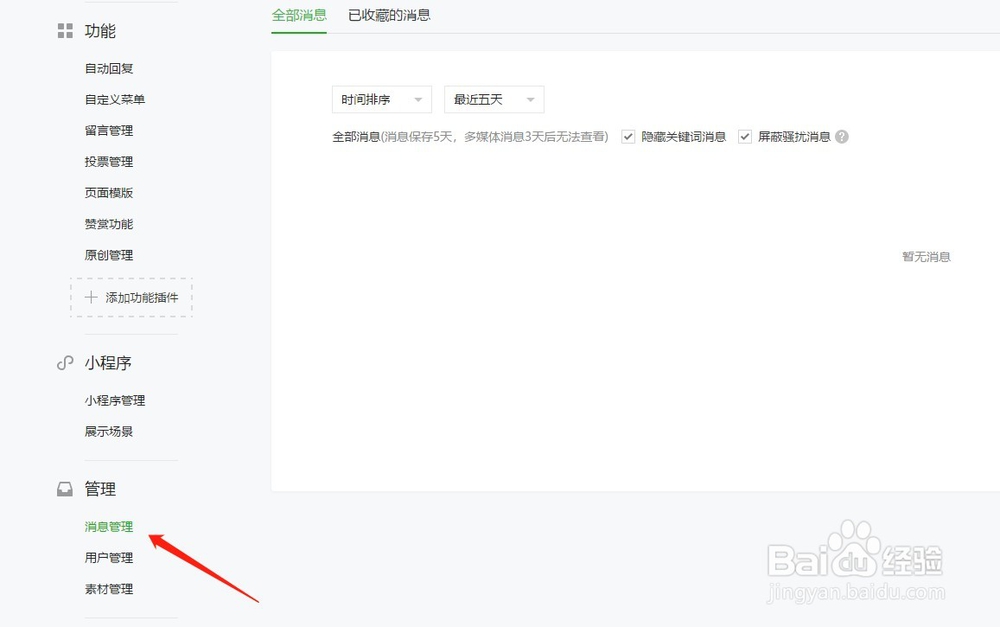Open 自动回复 in the sidebar
The height and width of the screenshot is (627, 1000).
point(109,68)
